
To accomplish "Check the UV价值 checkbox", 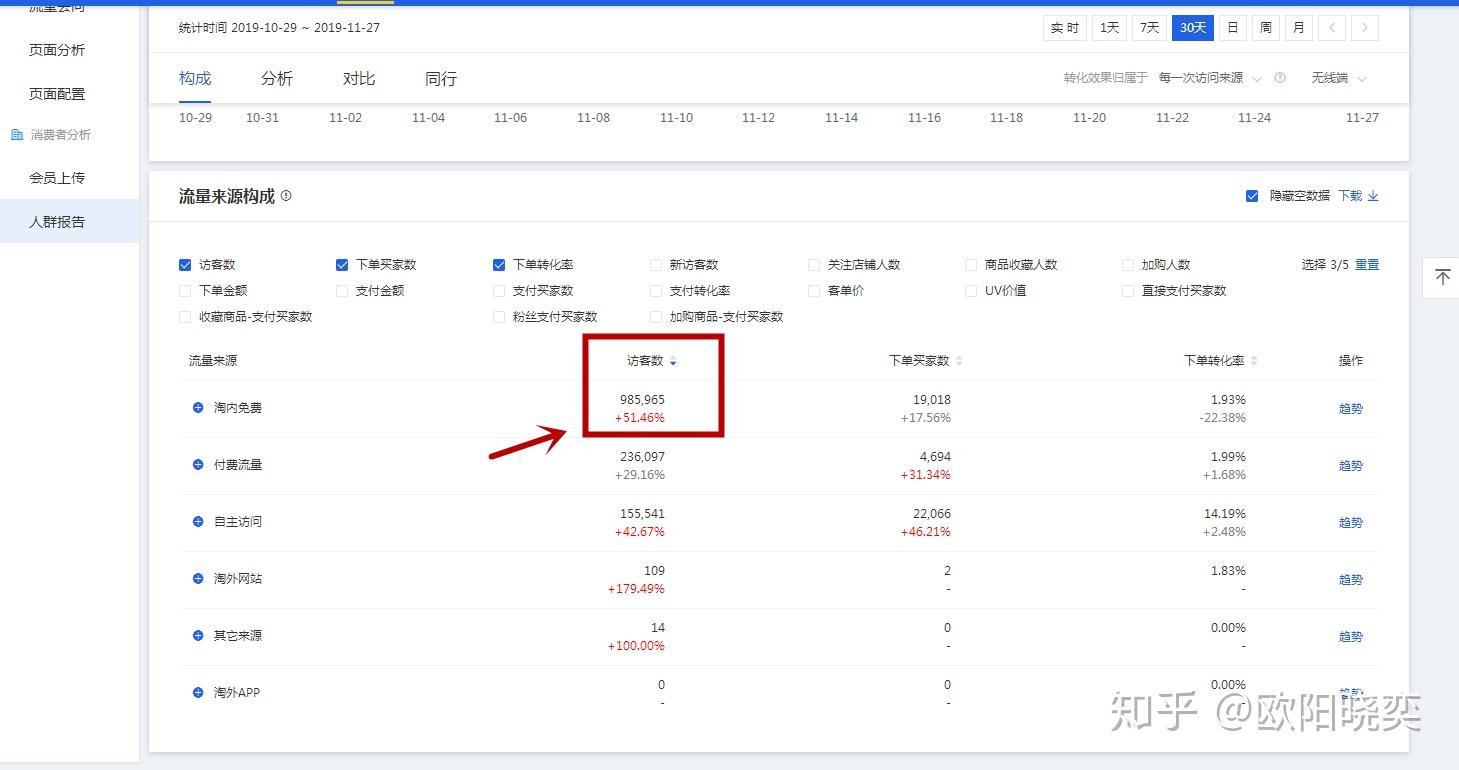I will coord(971,291).
